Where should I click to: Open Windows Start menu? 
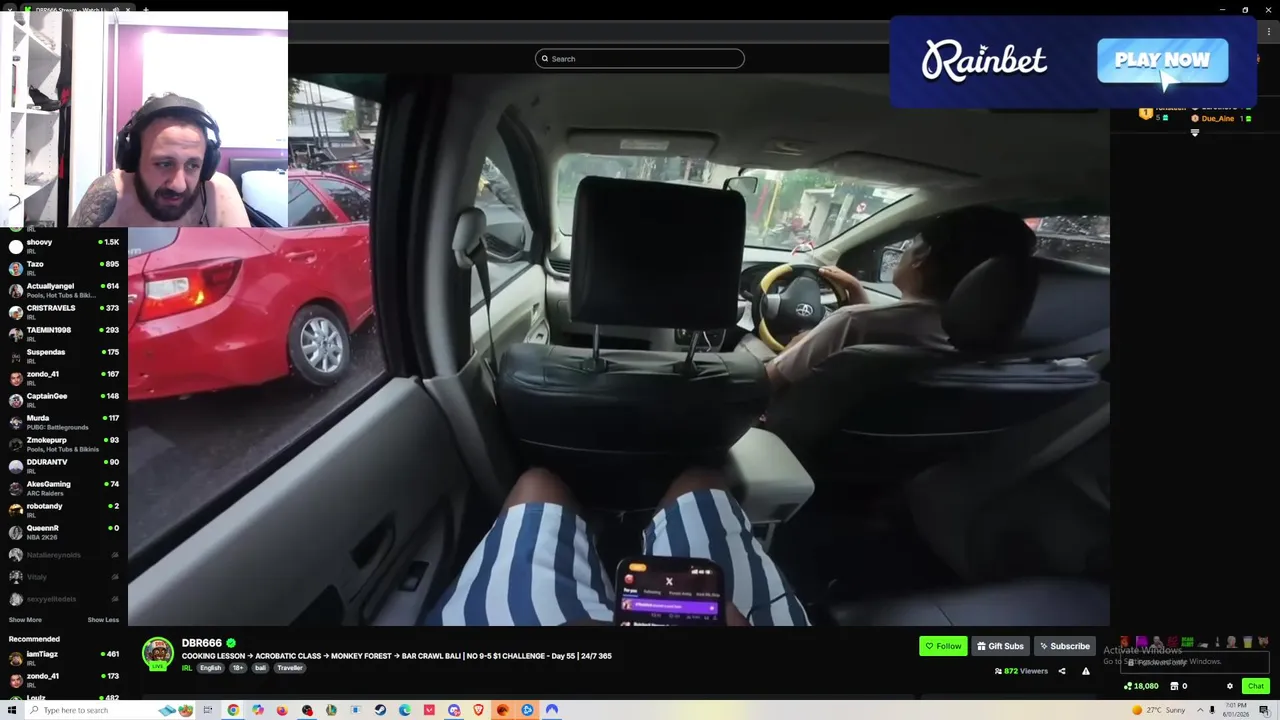click(x=12, y=710)
